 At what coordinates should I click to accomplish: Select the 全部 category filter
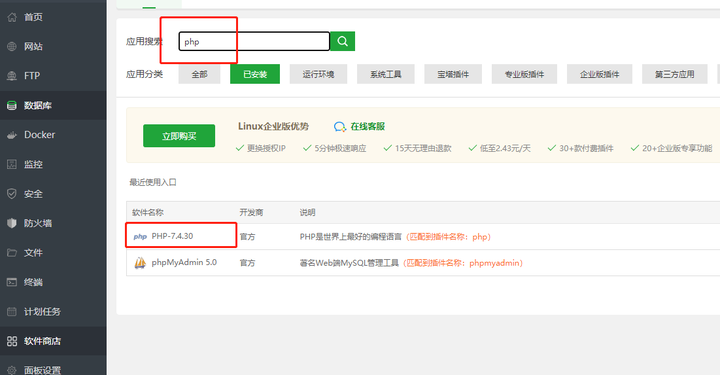point(199,74)
